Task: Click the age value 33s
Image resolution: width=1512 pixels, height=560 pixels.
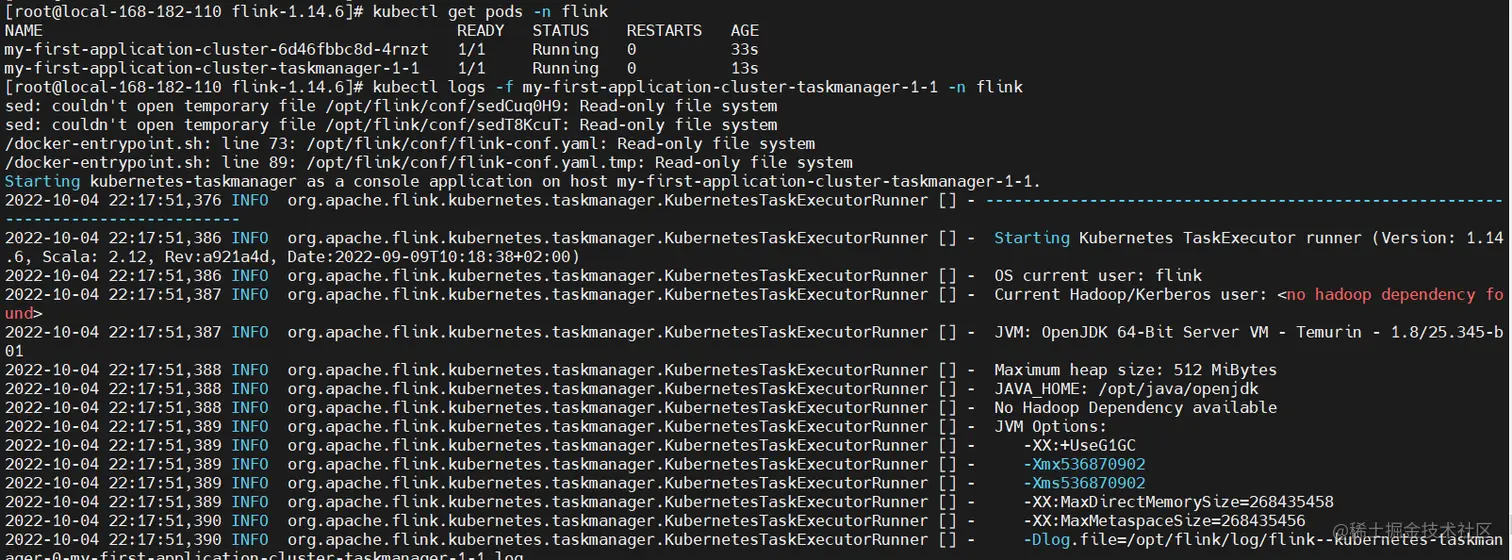Action: (x=744, y=49)
